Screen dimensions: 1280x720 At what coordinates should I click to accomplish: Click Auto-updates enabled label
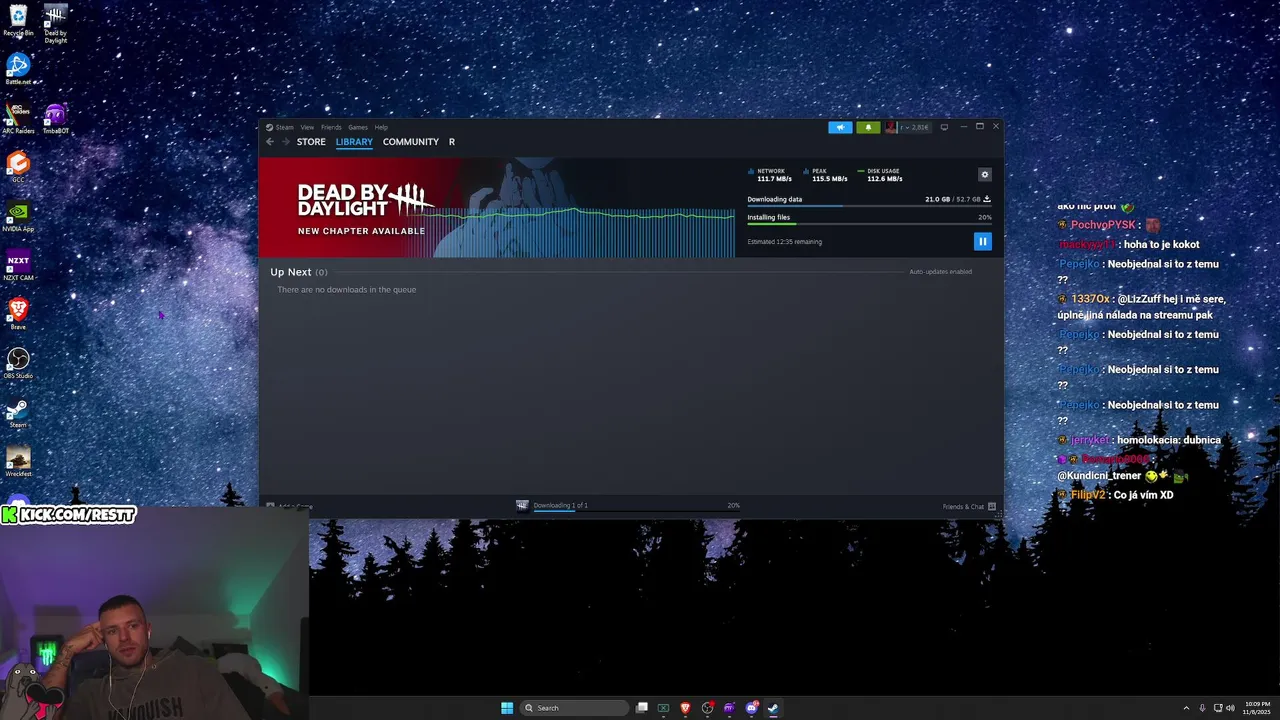tap(940, 272)
